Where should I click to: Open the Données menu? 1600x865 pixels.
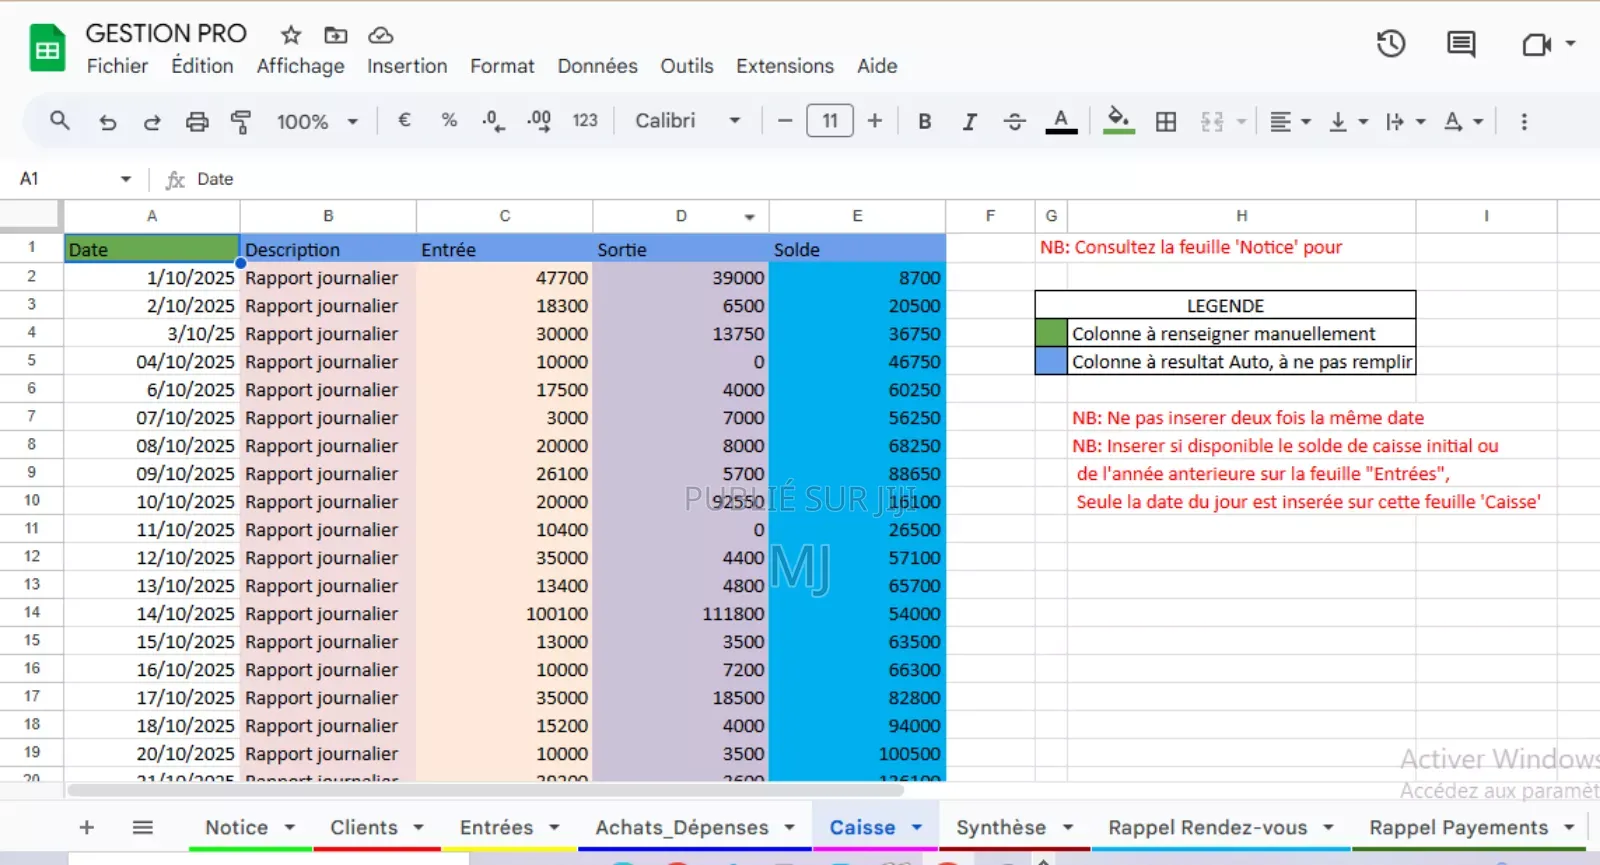[x=597, y=66]
